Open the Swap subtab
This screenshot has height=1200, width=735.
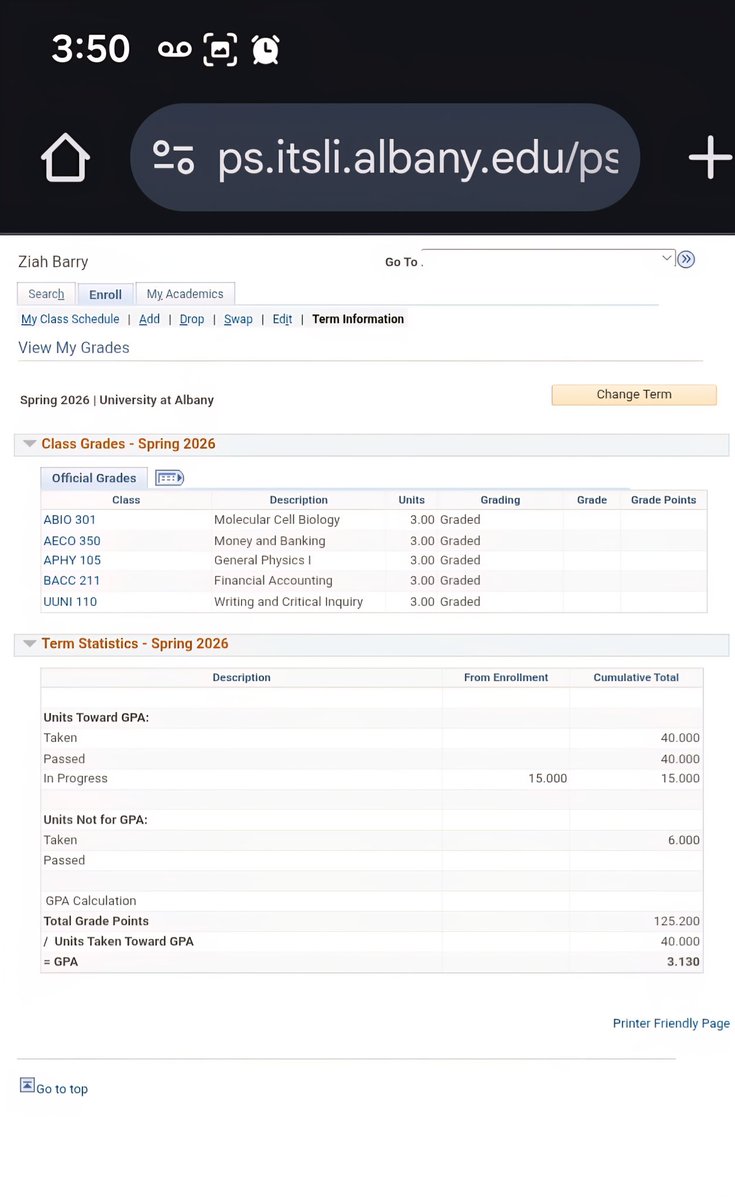(x=238, y=319)
